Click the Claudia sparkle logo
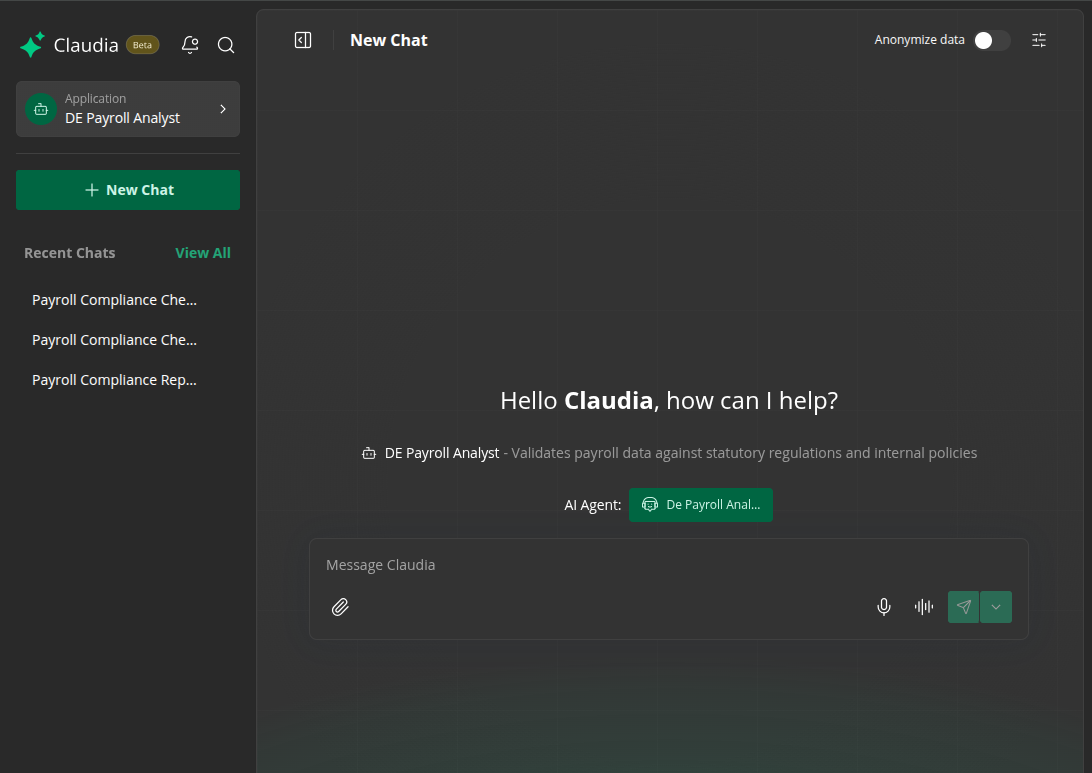Screen dimensions: 1092x773 coord(32,45)
